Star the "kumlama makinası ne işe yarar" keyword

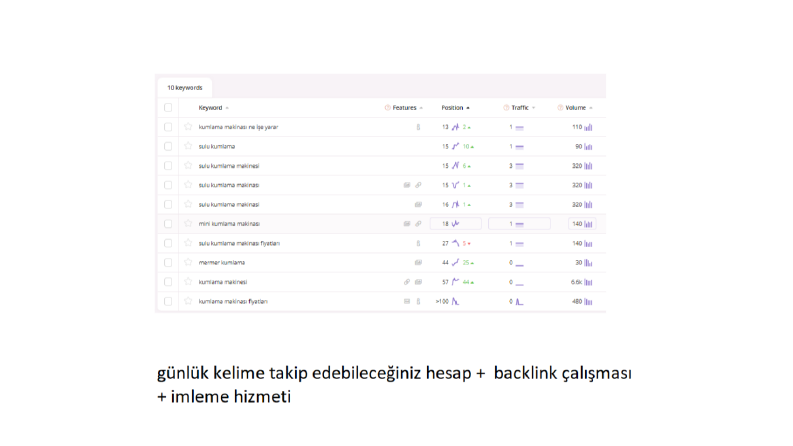(x=188, y=127)
